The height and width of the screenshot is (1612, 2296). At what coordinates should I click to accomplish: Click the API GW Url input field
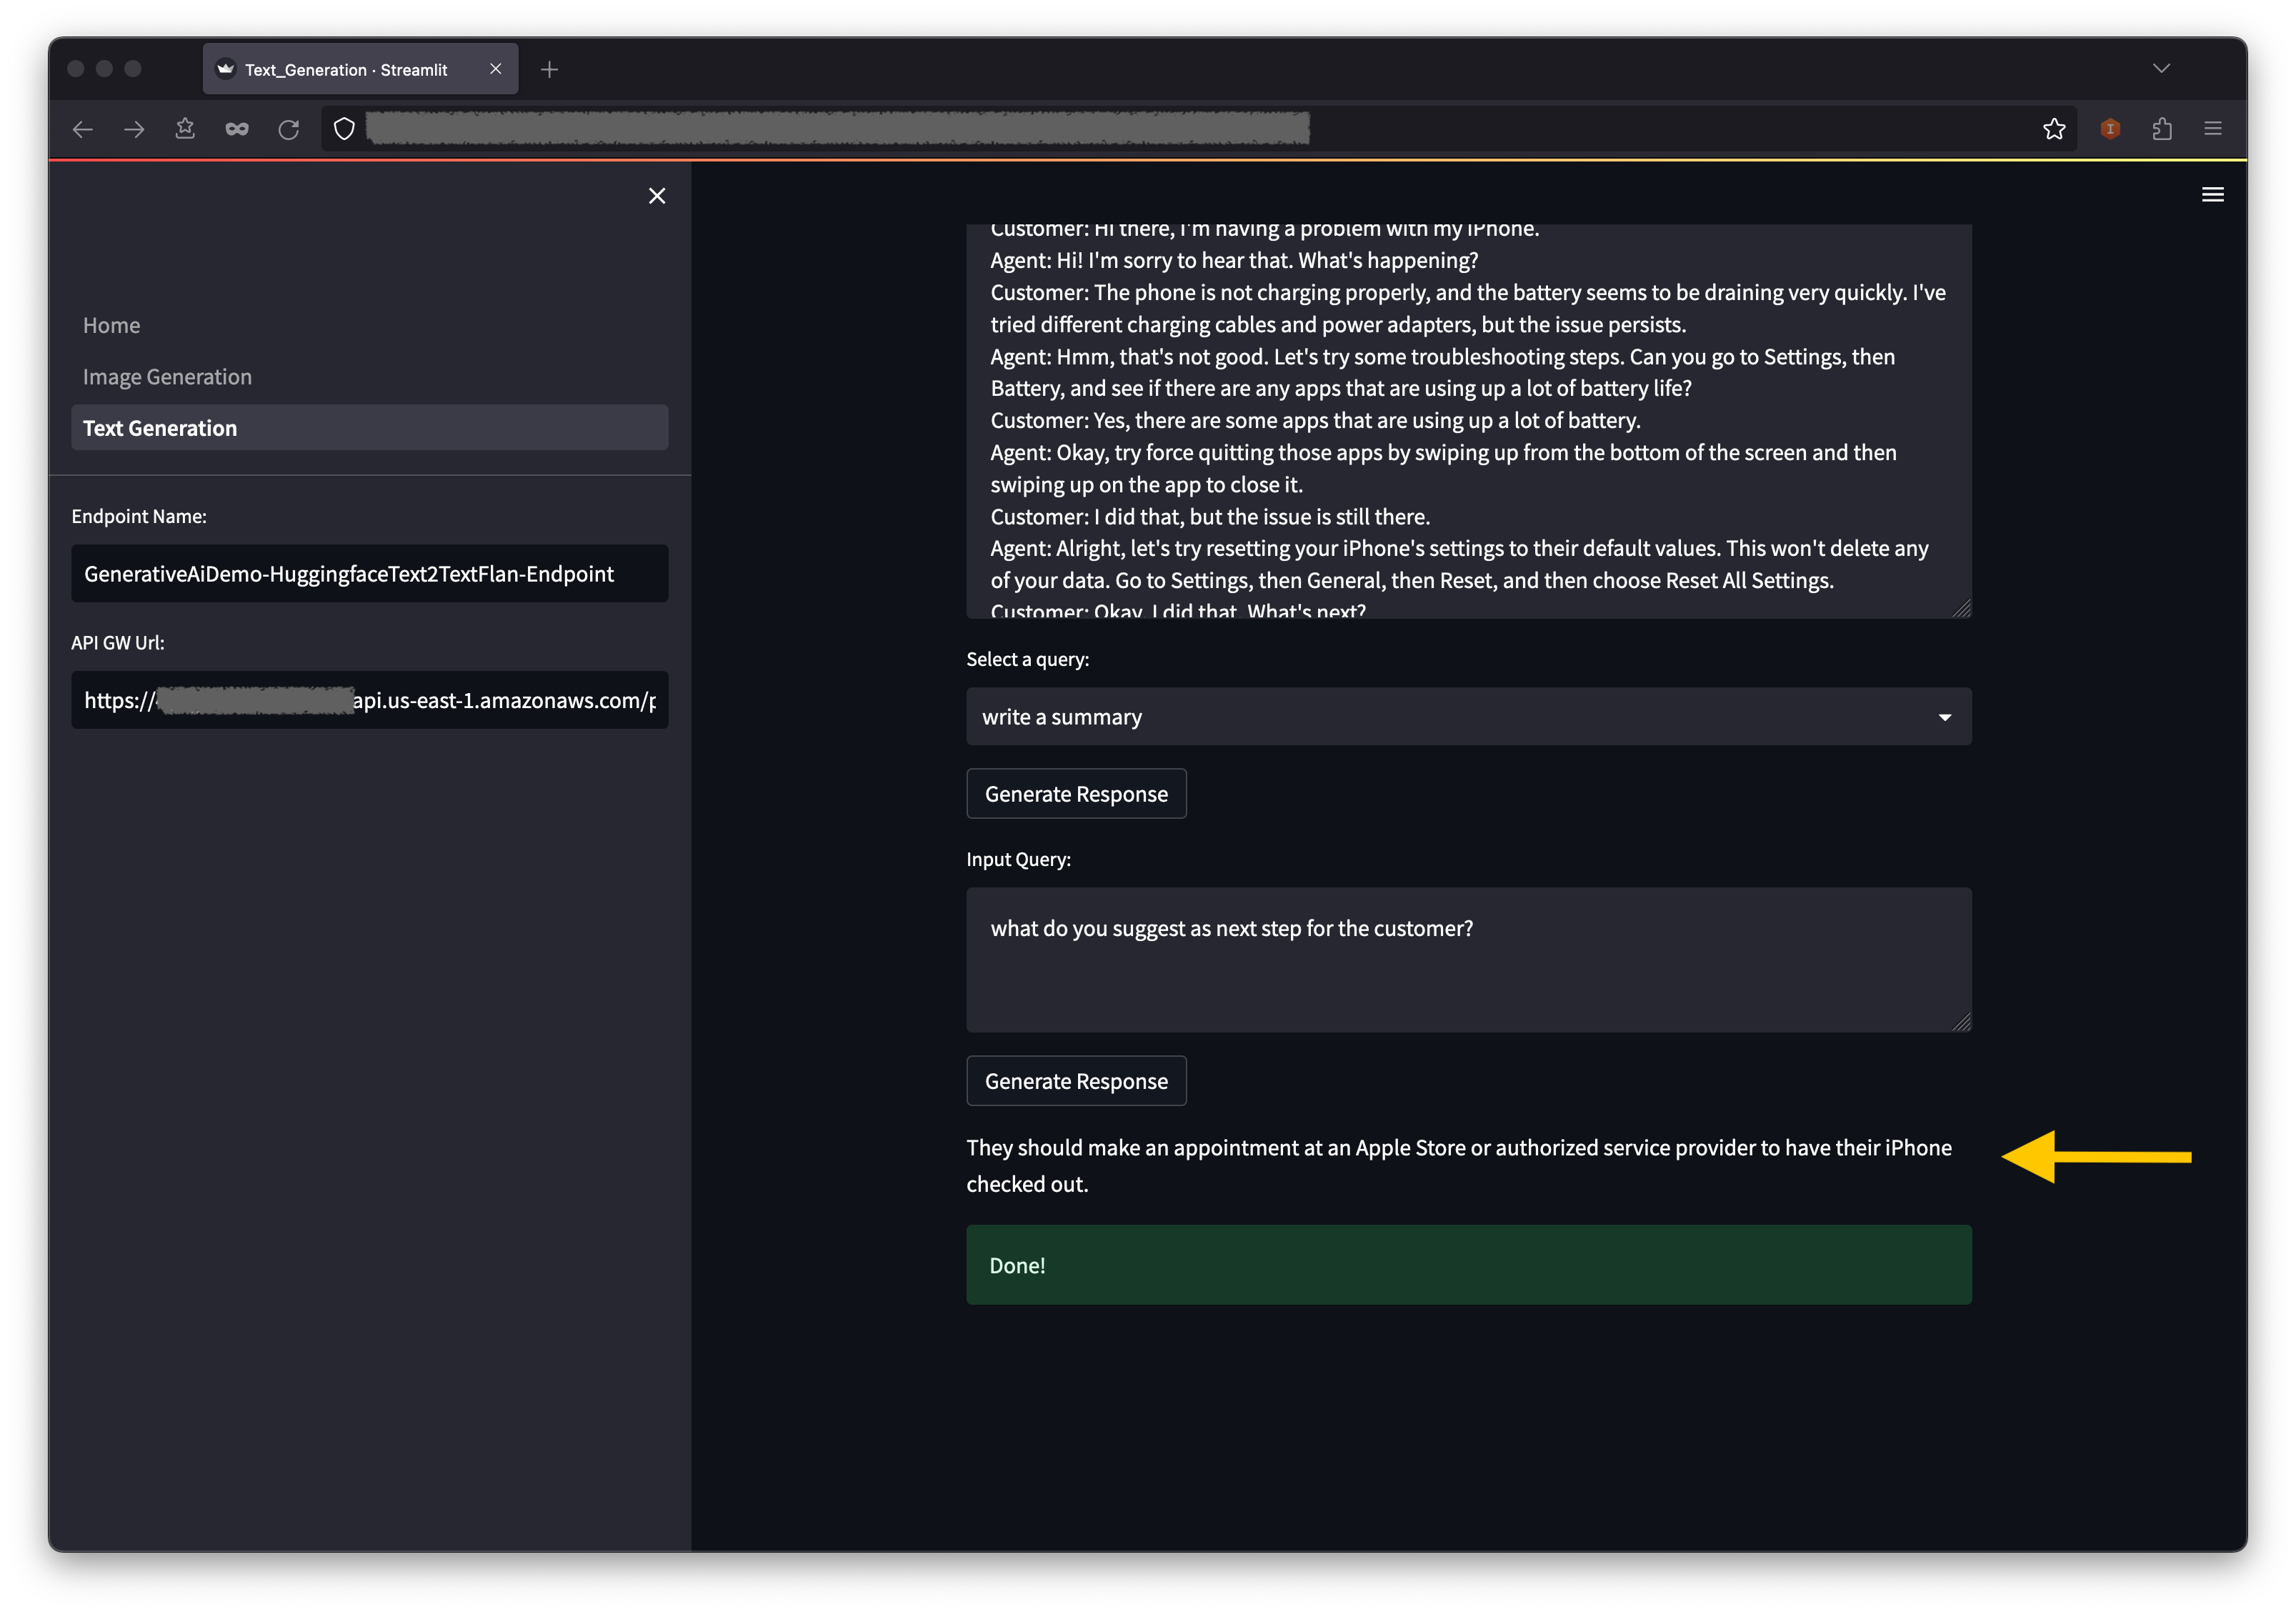pos(369,700)
